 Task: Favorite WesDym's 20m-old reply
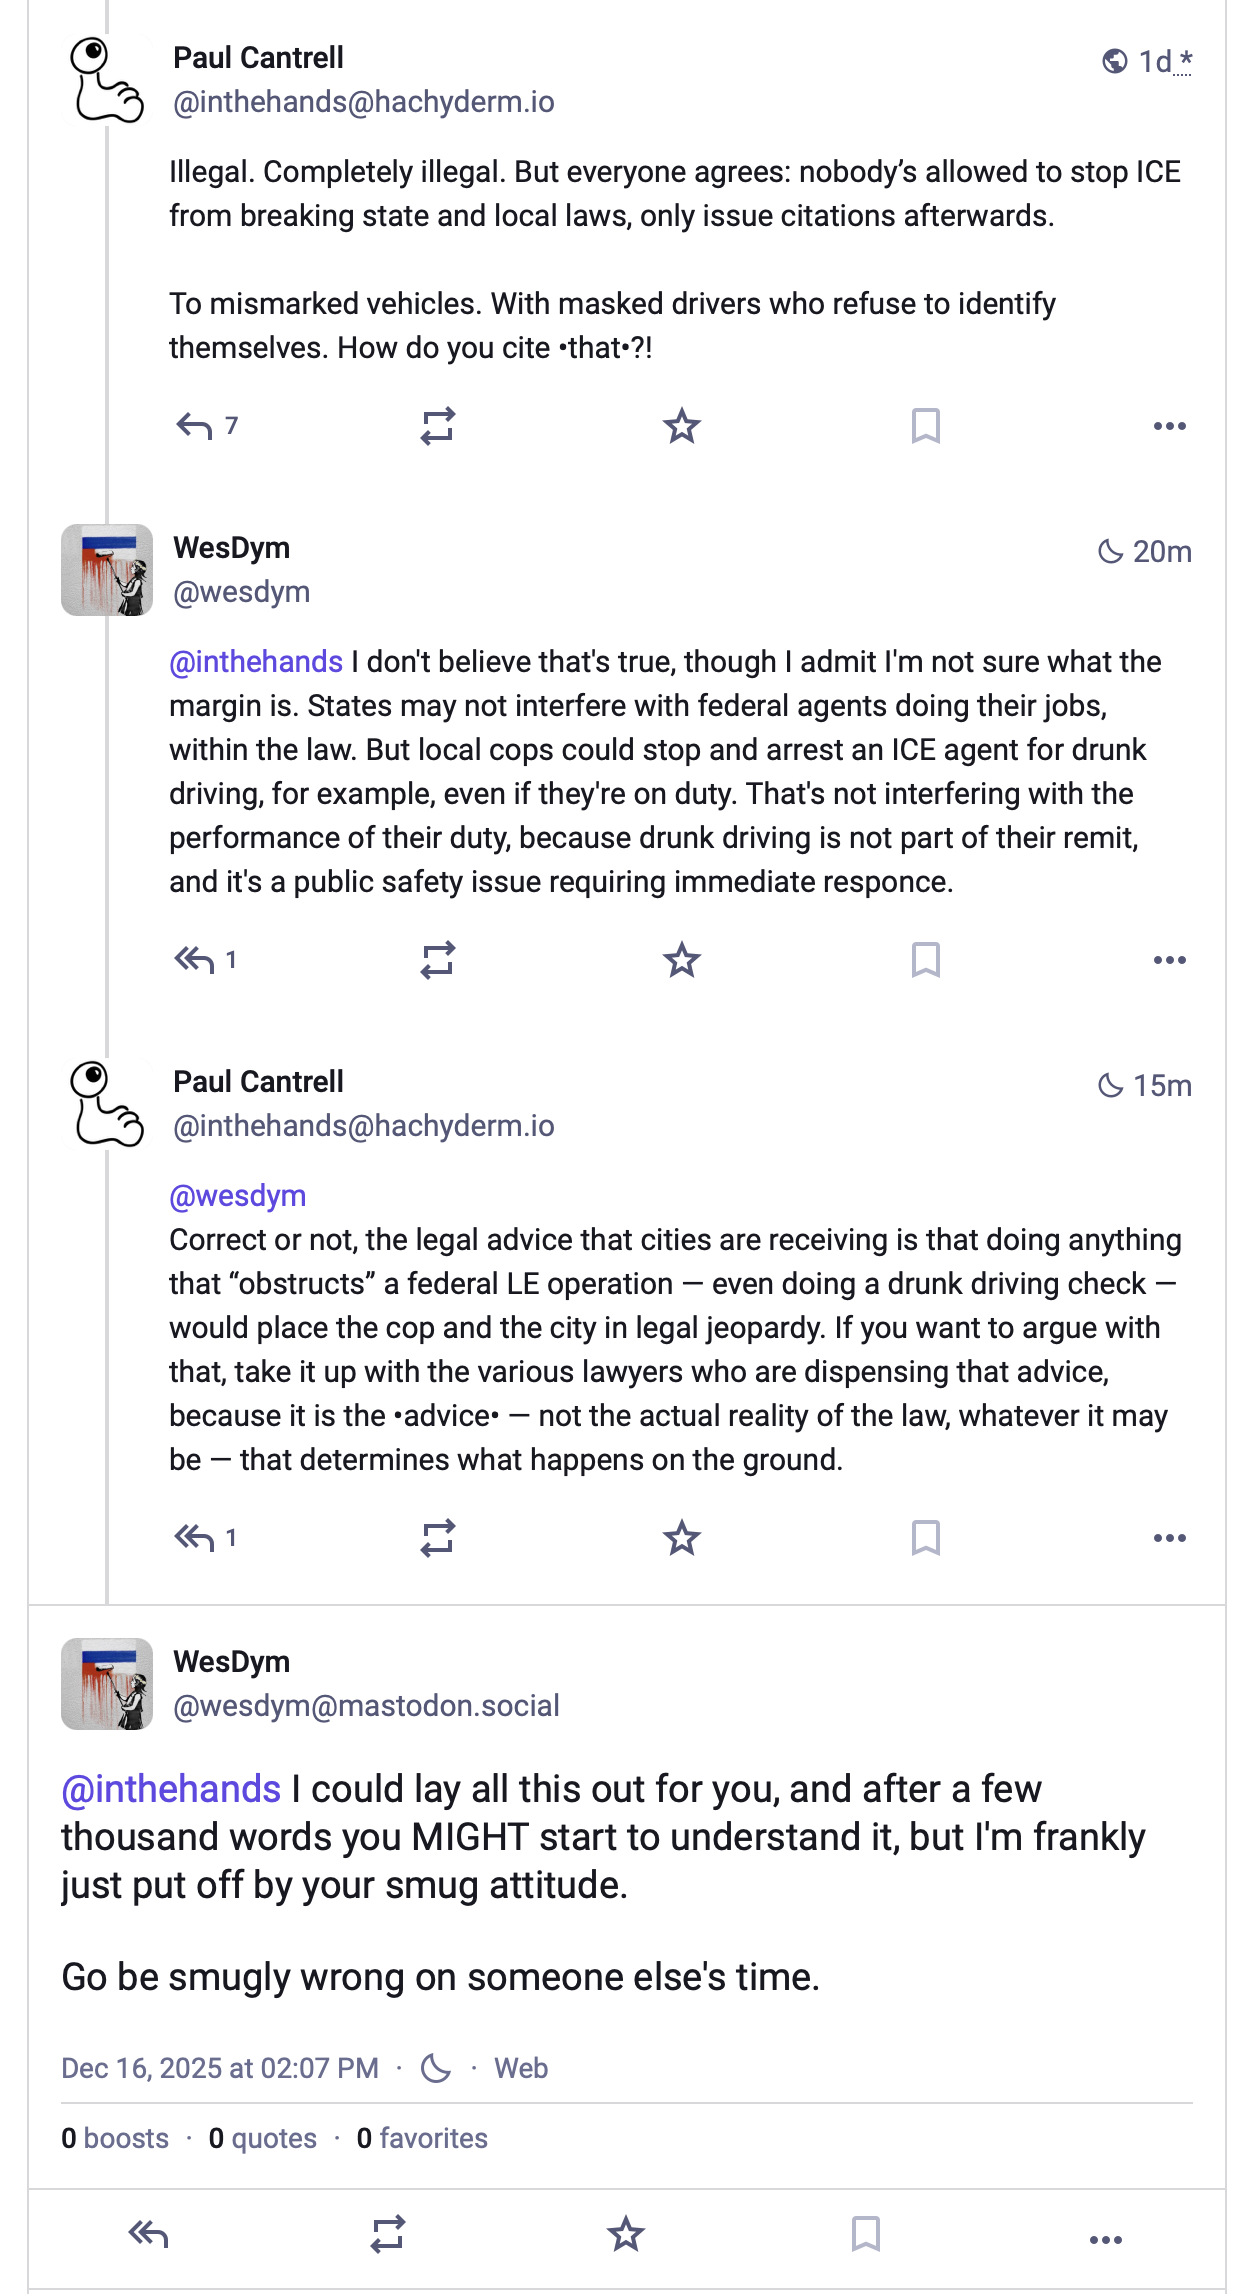click(x=682, y=961)
